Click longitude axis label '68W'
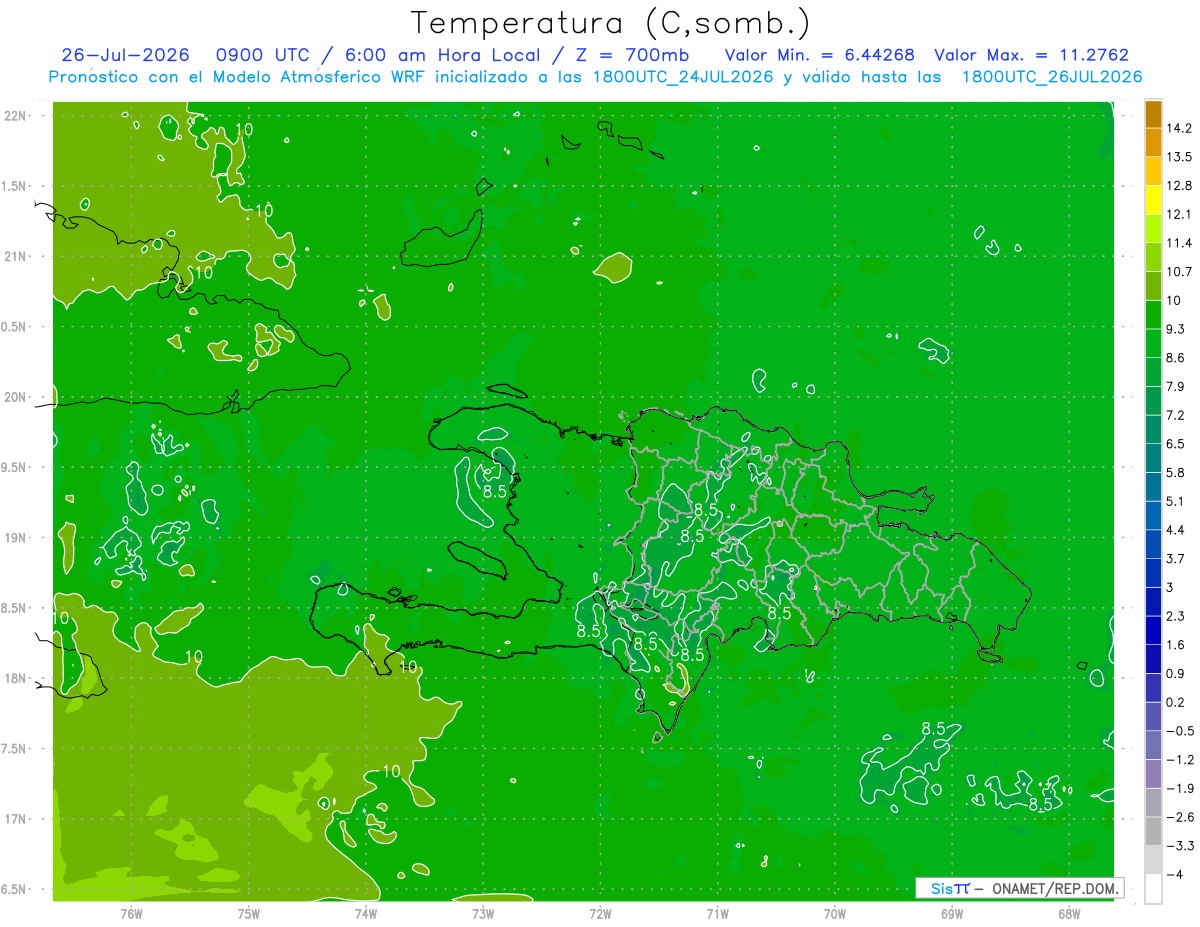Screen dimensions: 1200x927 tap(1069, 914)
